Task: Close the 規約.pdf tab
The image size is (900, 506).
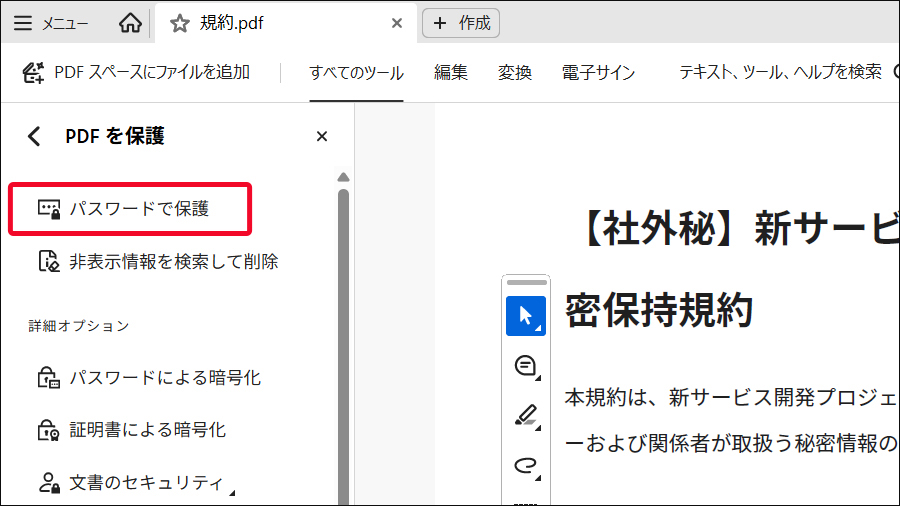Action: [x=397, y=24]
